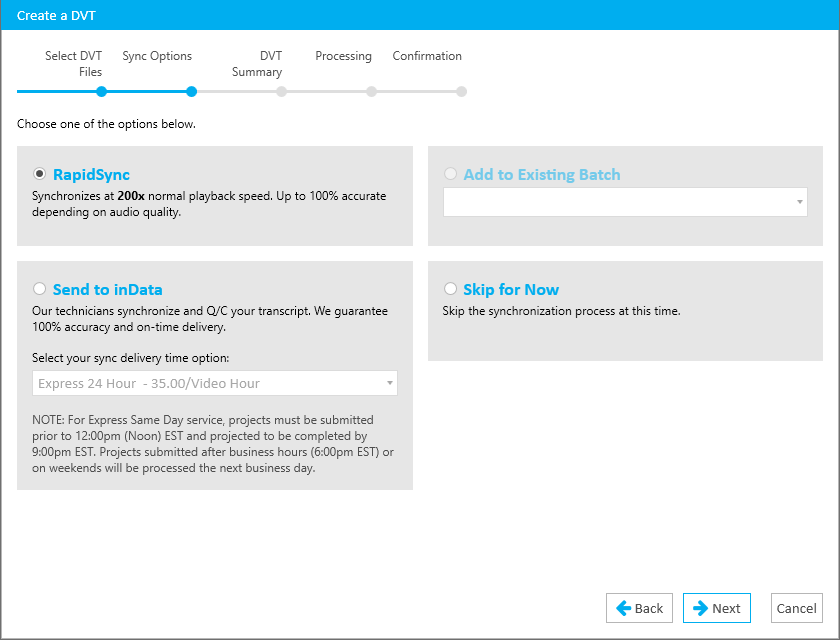The width and height of the screenshot is (840, 640).
Task: Choose the Send to inData radio option
Action: 39,289
